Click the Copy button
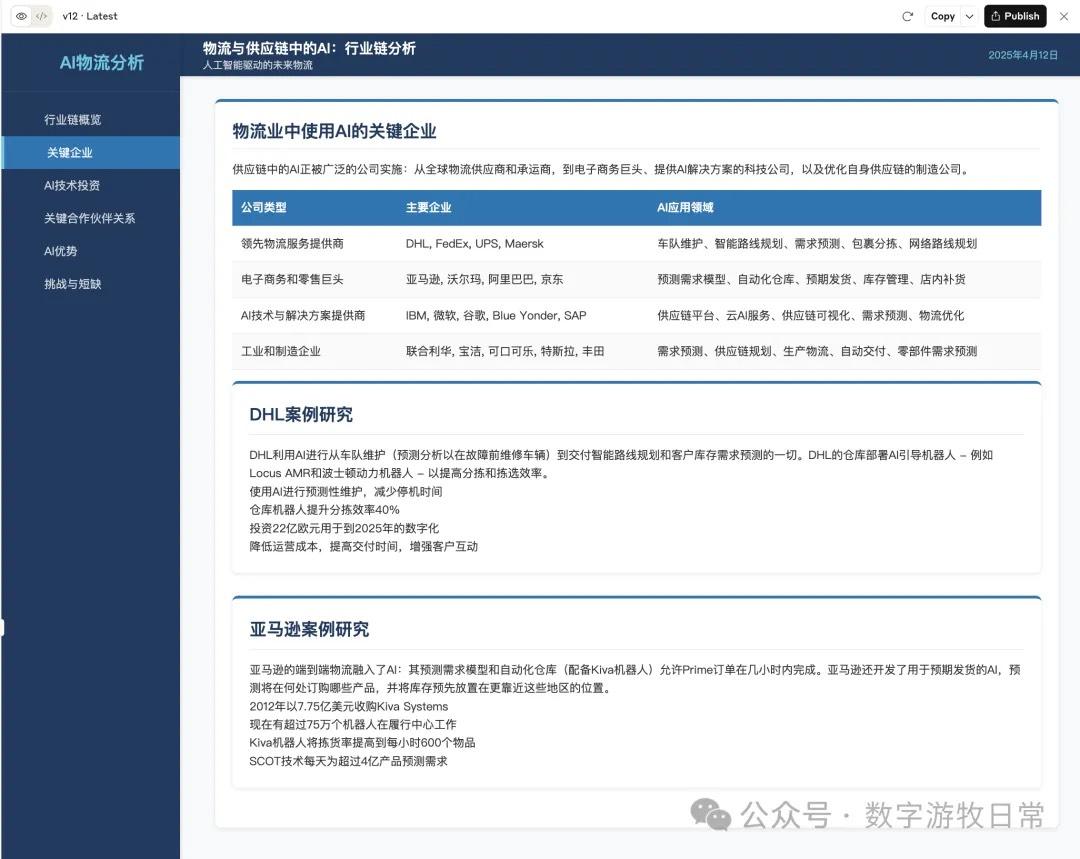This screenshot has width=1080, height=859. 942,16
